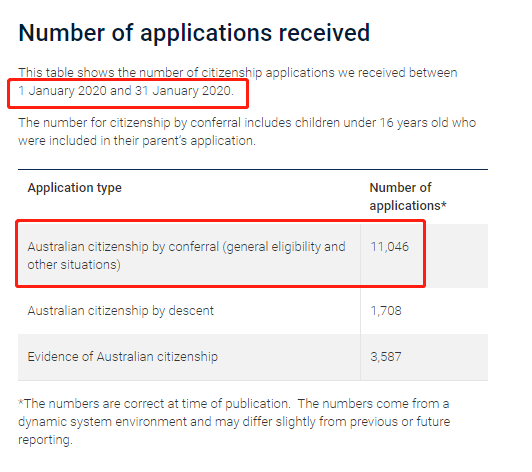This screenshot has height=472, width=532.
Task: Click the paragraph about children under 16
Action: tap(247, 132)
